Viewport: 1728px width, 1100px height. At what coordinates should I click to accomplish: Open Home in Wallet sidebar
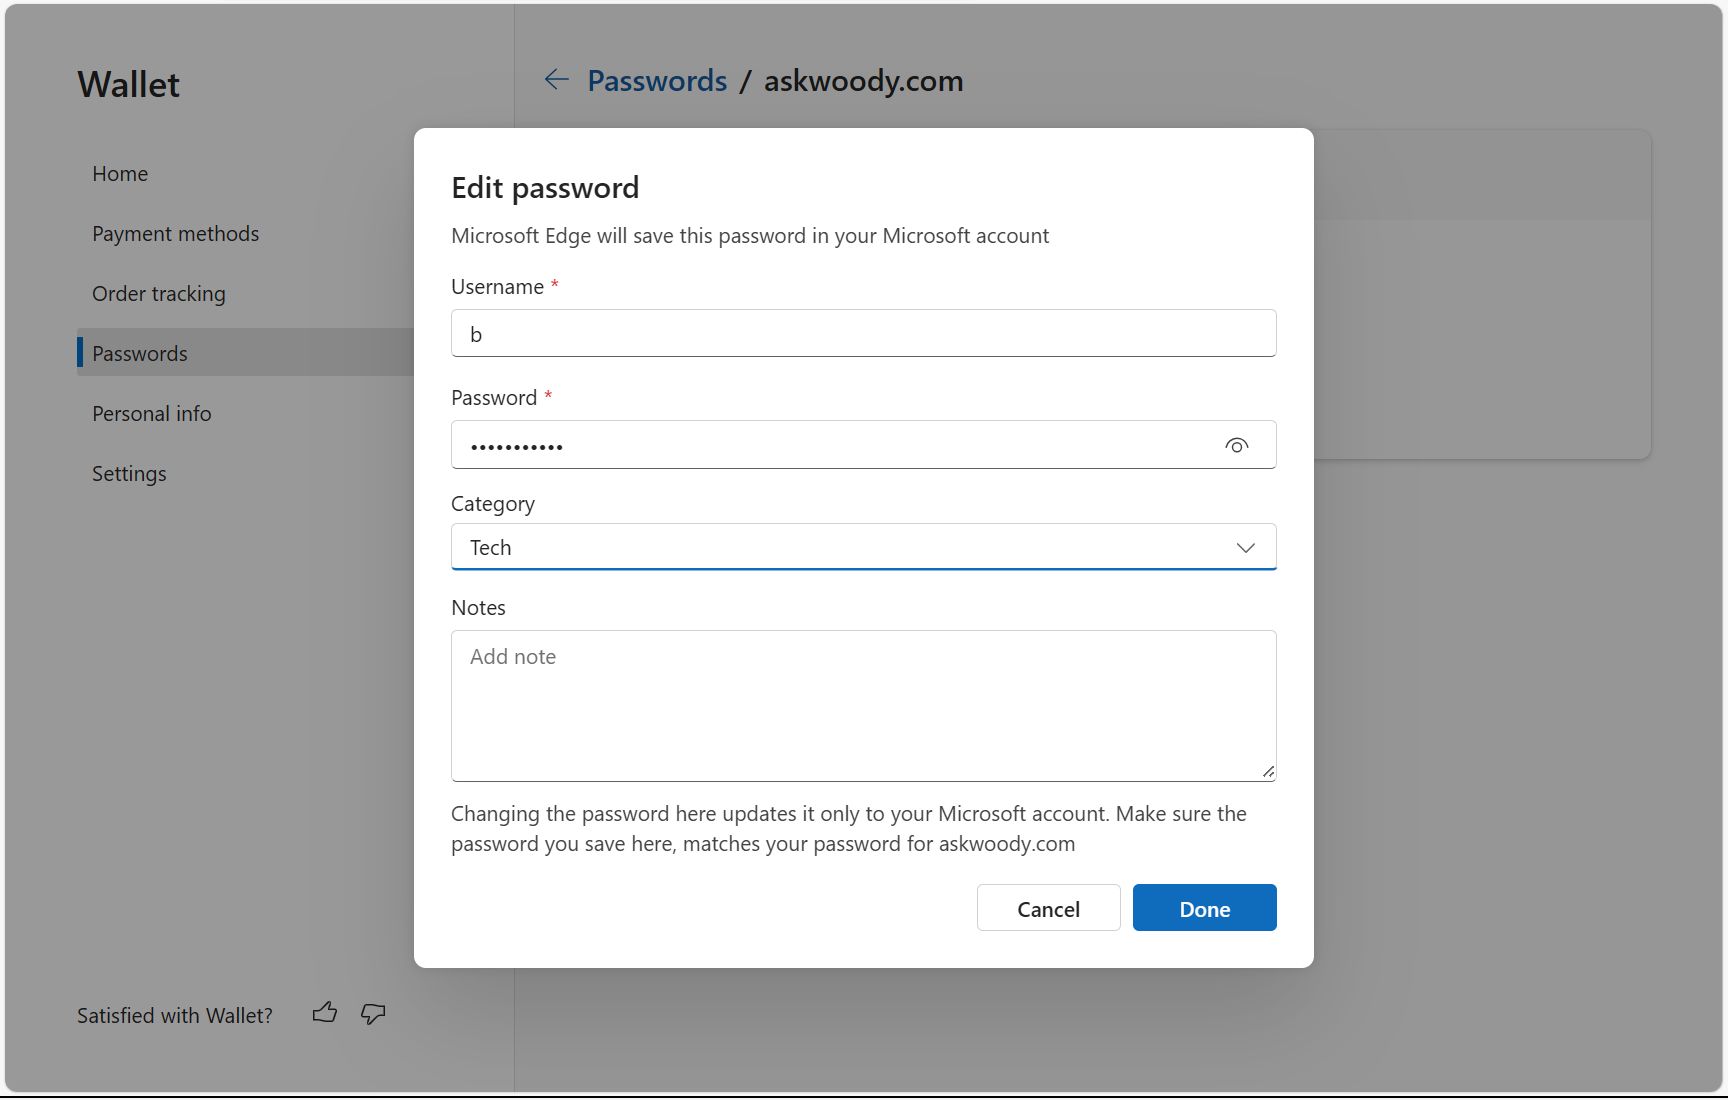(120, 174)
